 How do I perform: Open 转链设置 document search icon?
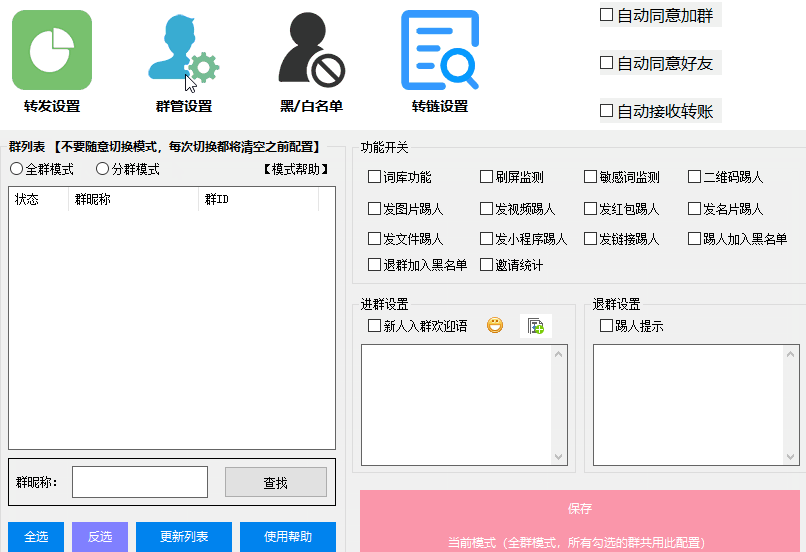click(440, 50)
